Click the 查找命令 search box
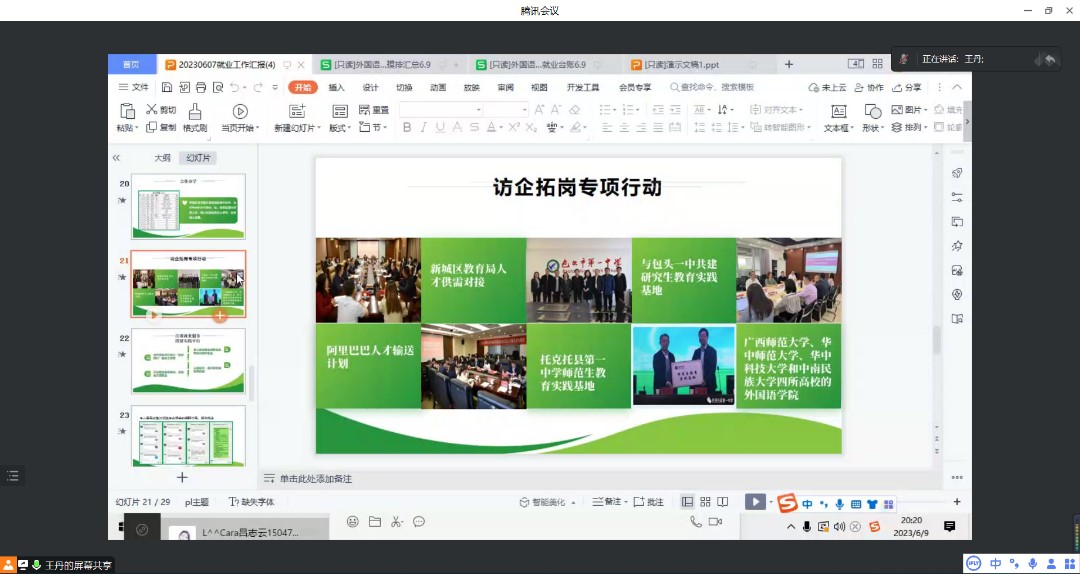Screen dimensions: 1080x574 712,88
